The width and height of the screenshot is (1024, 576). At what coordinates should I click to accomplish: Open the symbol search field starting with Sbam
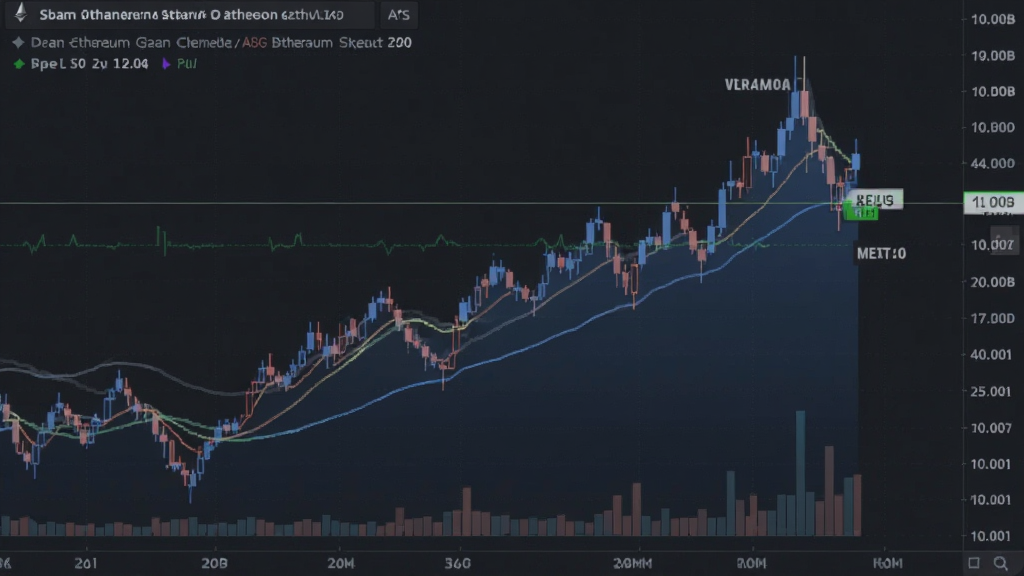[191, 14]
